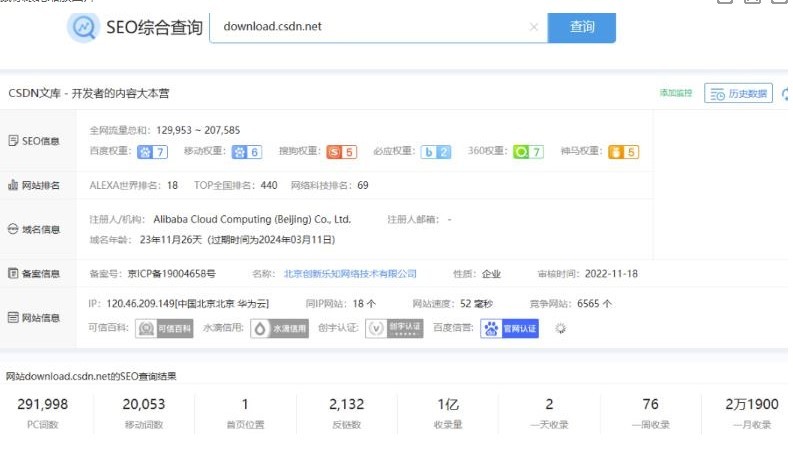Click the Bing weight 2 badge
The image size is (793, 450).
pyautogui.click(x=436, y=152)
